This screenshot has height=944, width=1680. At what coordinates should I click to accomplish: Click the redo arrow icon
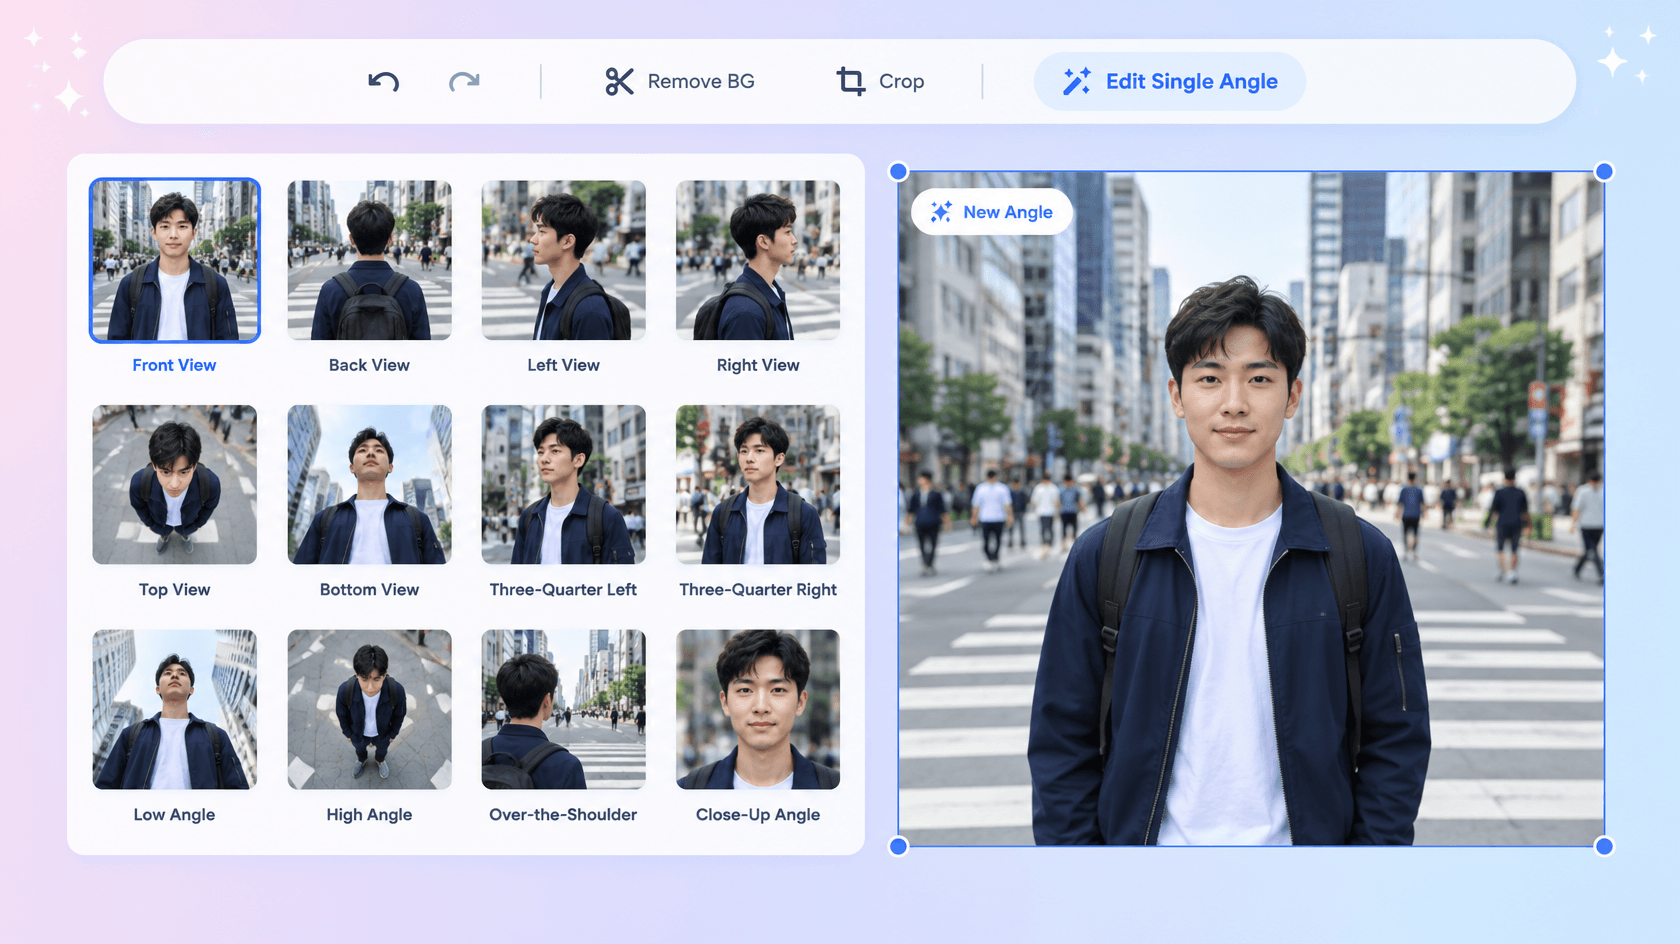(464, 81)
